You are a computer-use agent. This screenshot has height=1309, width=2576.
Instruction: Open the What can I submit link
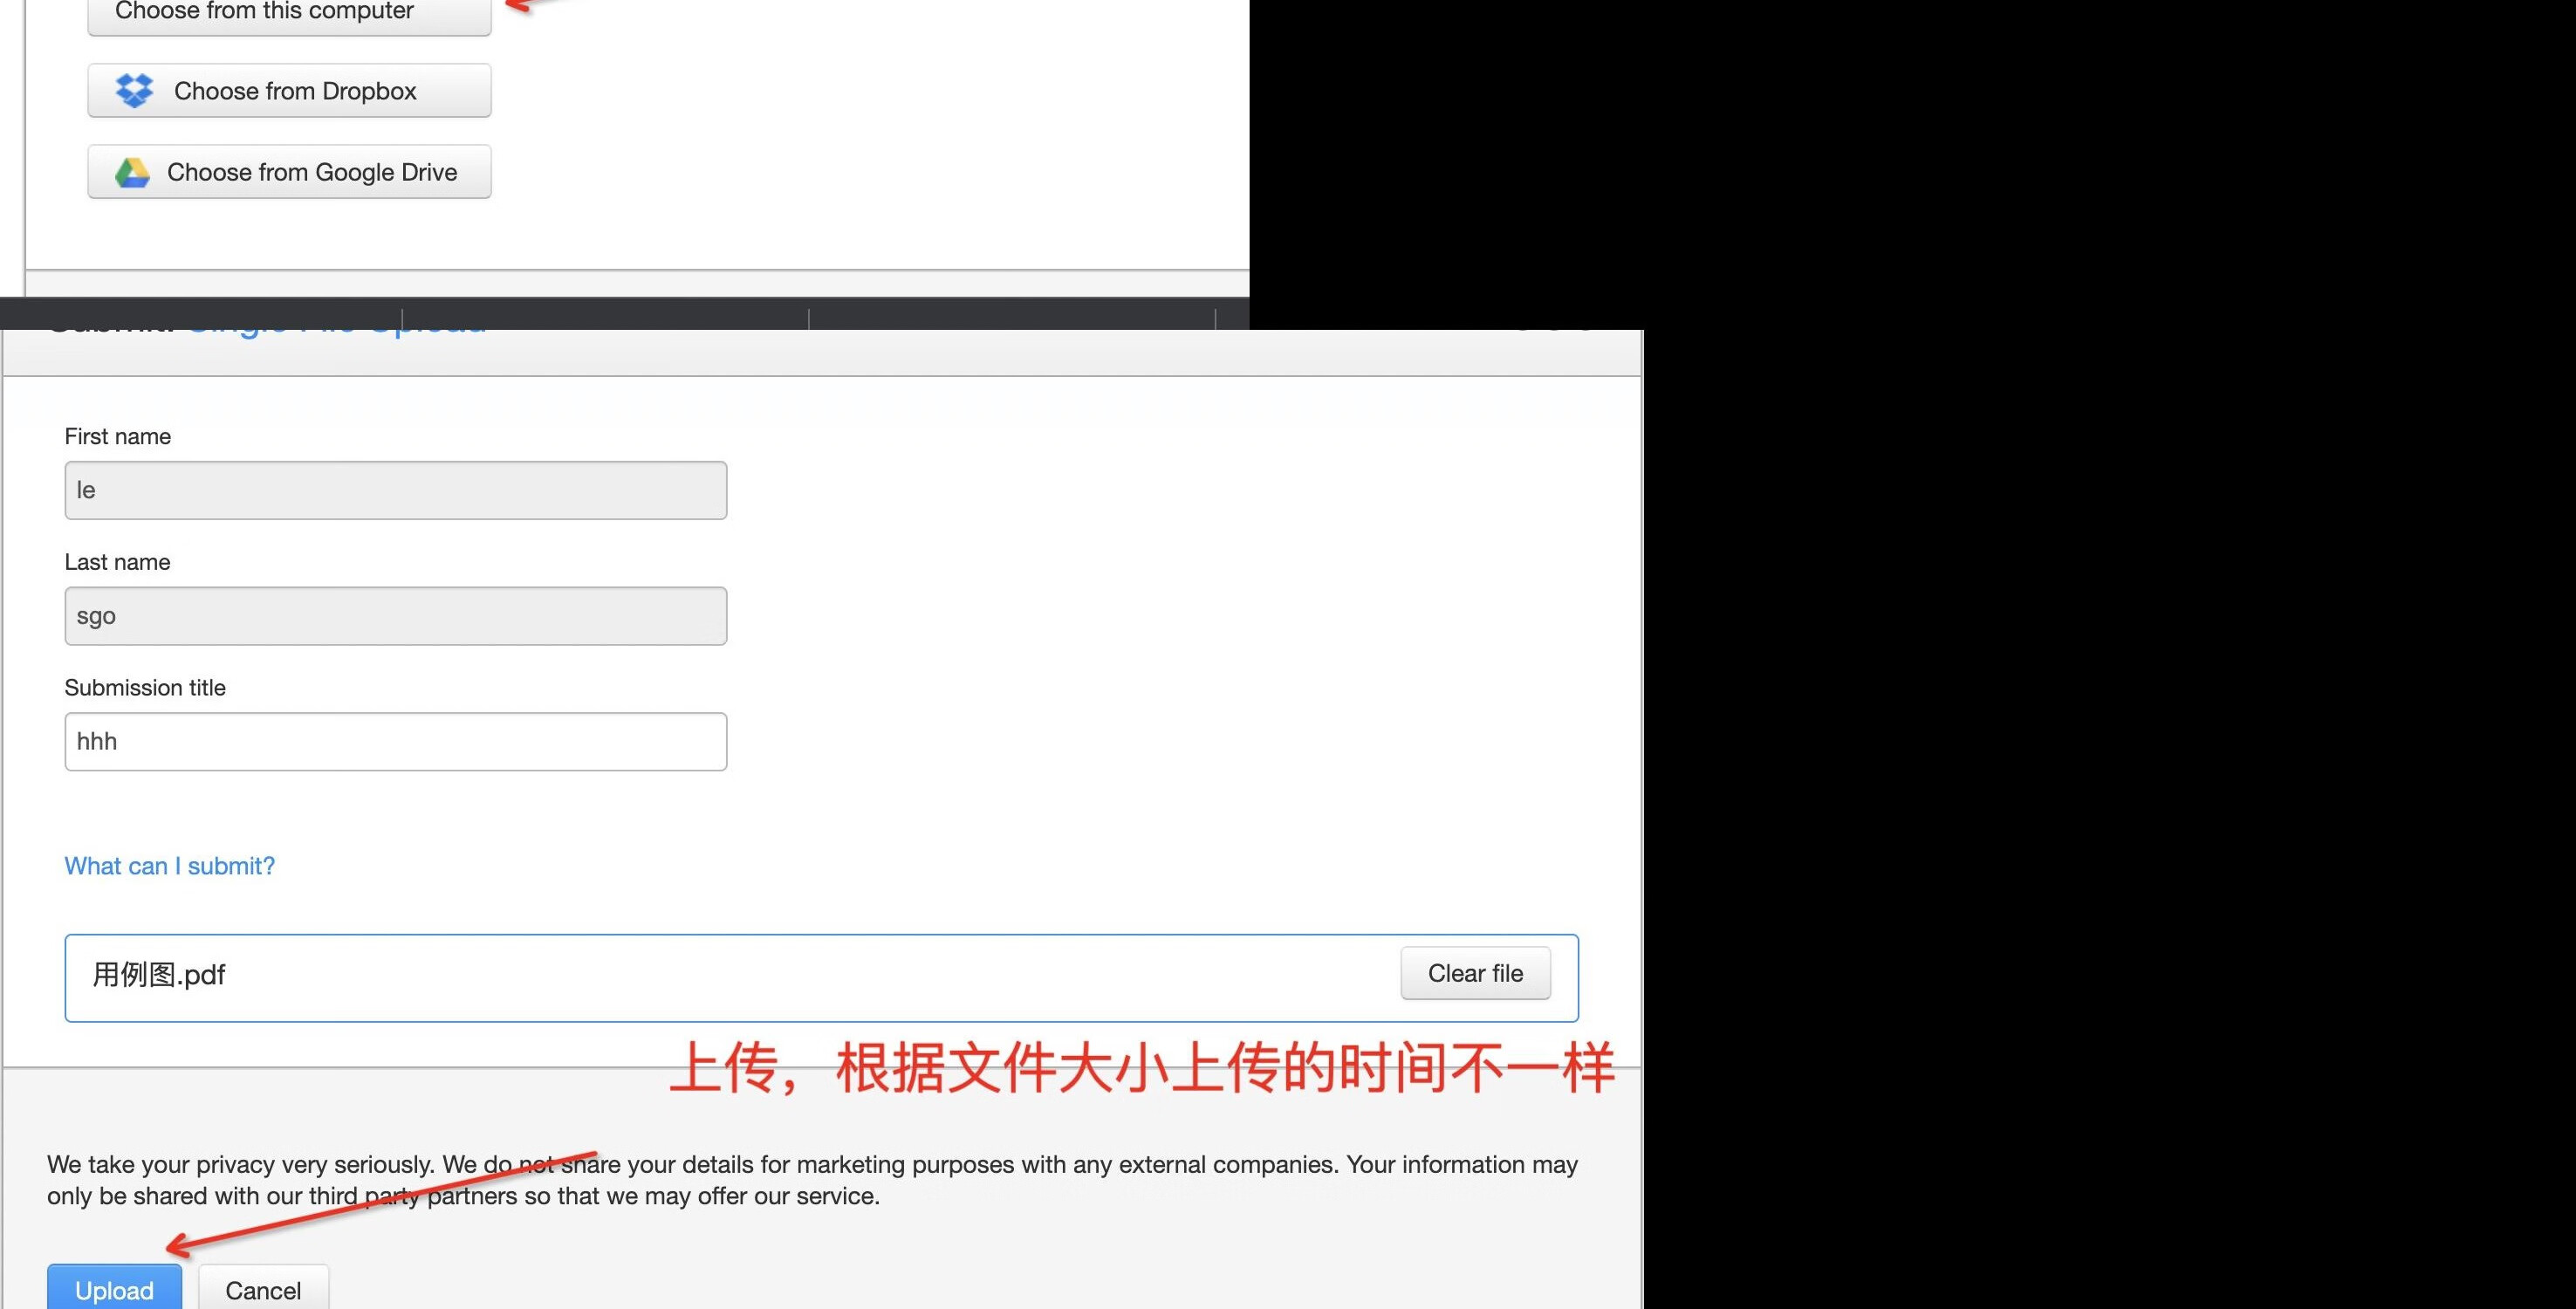(x=169, y=866)
